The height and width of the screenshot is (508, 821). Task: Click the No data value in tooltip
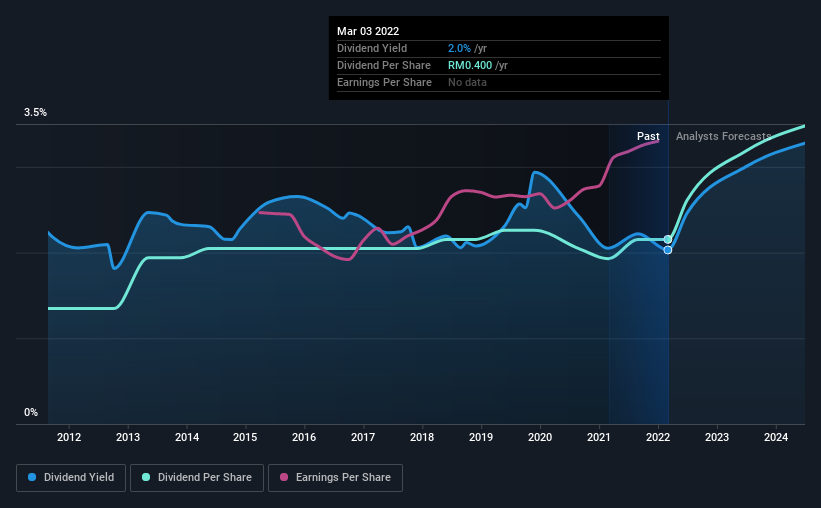pos(467,82)
